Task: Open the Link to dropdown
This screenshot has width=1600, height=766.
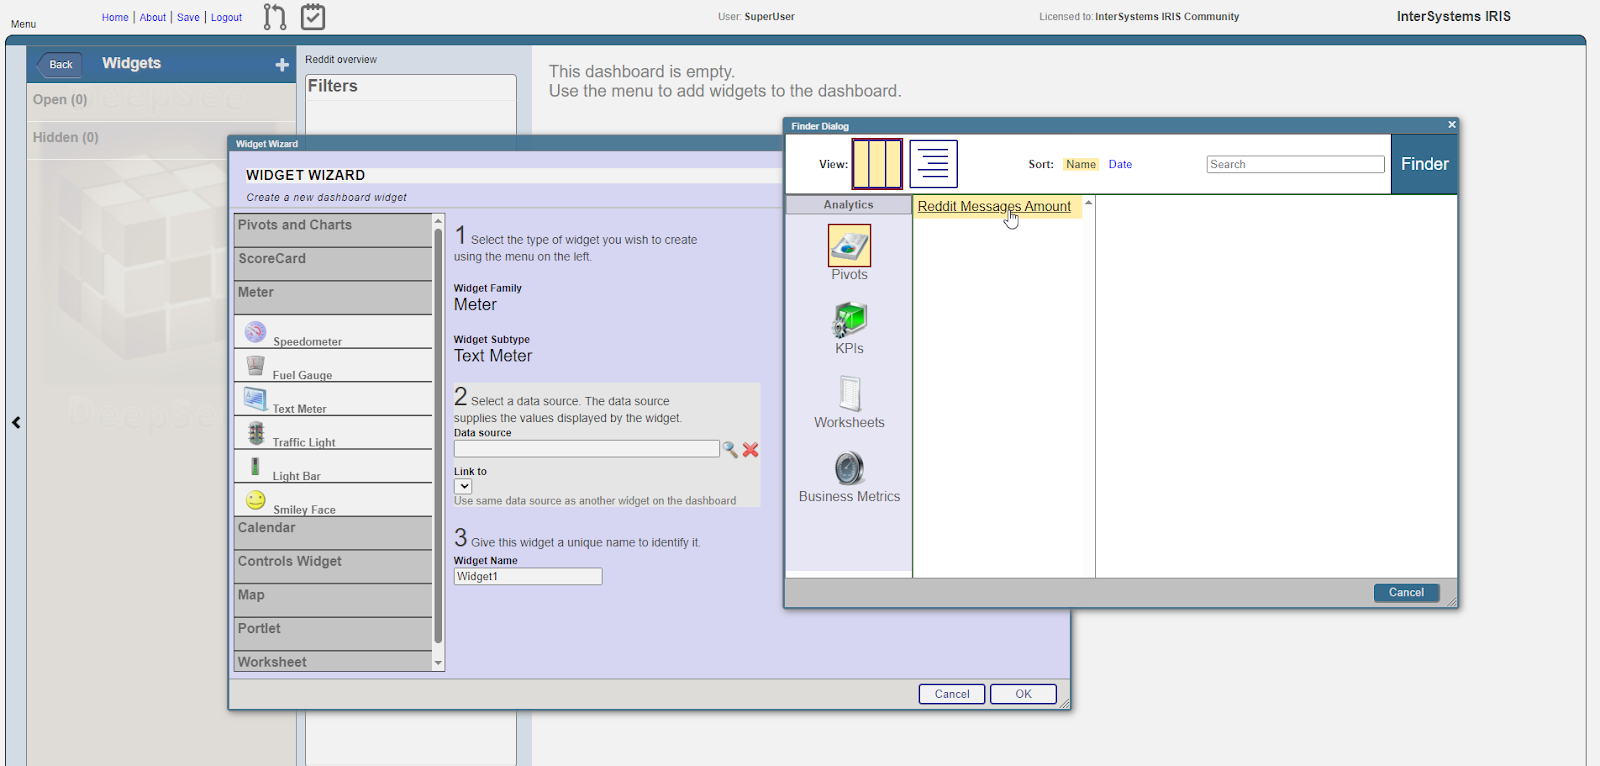Action: coord(464,486)
